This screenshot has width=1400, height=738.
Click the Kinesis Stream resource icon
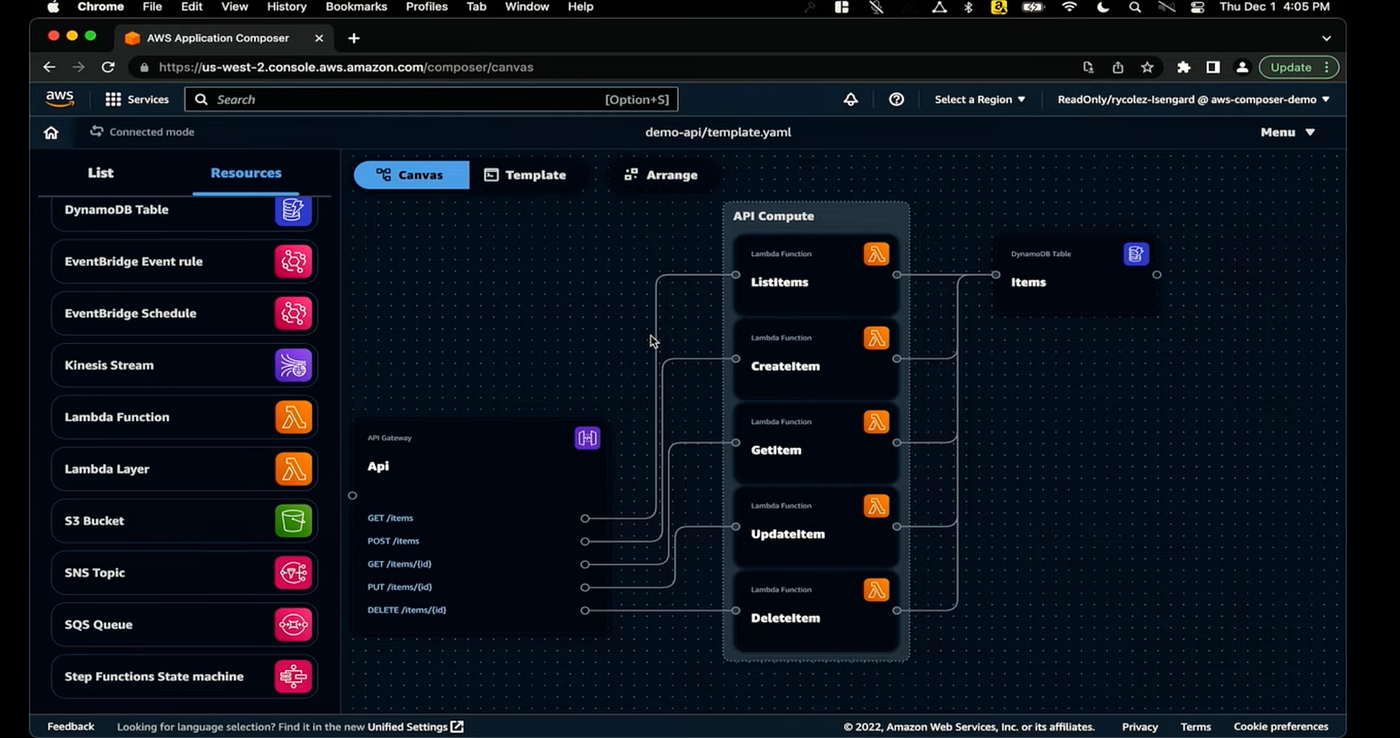293,366
